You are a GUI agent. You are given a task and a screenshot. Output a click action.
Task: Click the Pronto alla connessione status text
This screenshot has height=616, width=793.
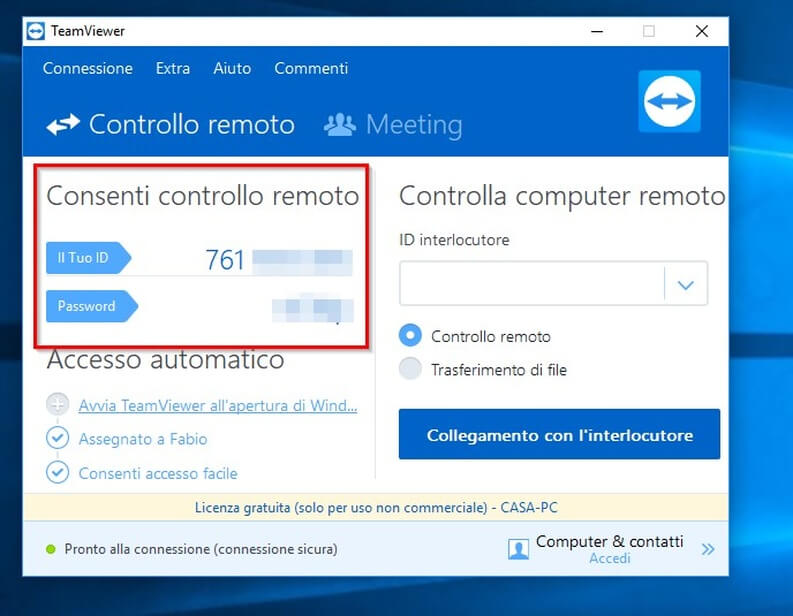(201, 549)
